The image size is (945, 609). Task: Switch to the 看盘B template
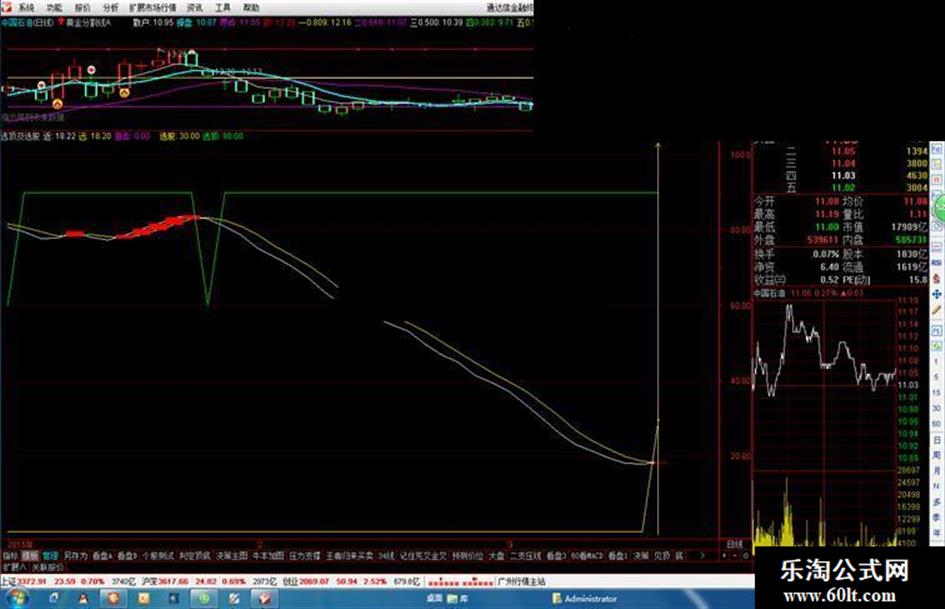[x=127, y=555]
